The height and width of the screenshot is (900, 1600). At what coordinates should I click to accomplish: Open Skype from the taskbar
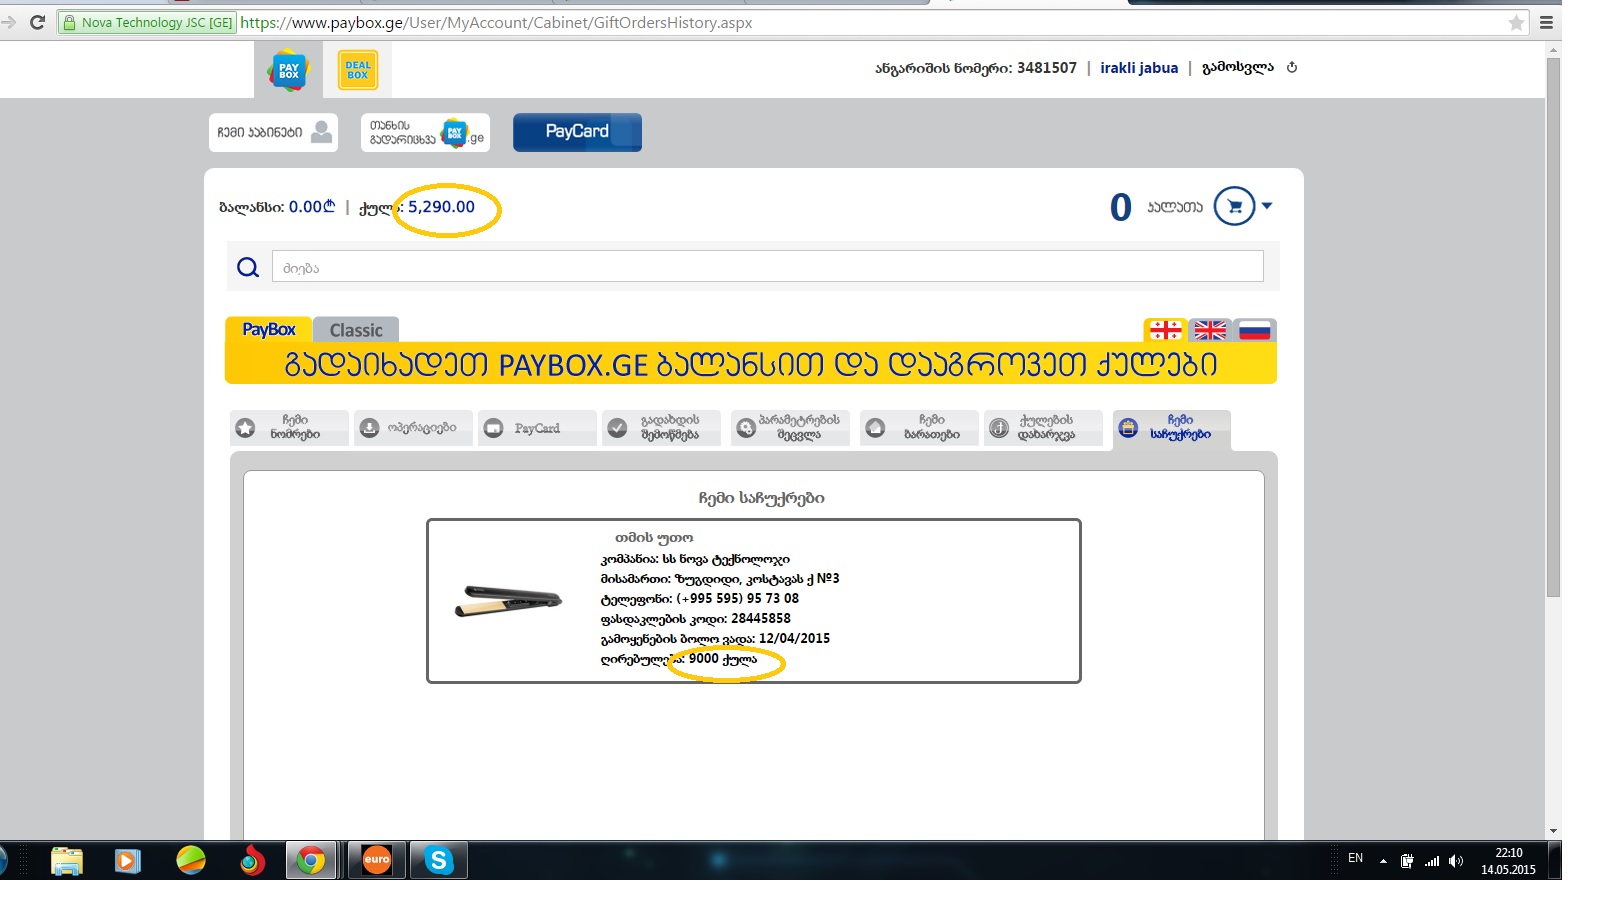[439, 861]
